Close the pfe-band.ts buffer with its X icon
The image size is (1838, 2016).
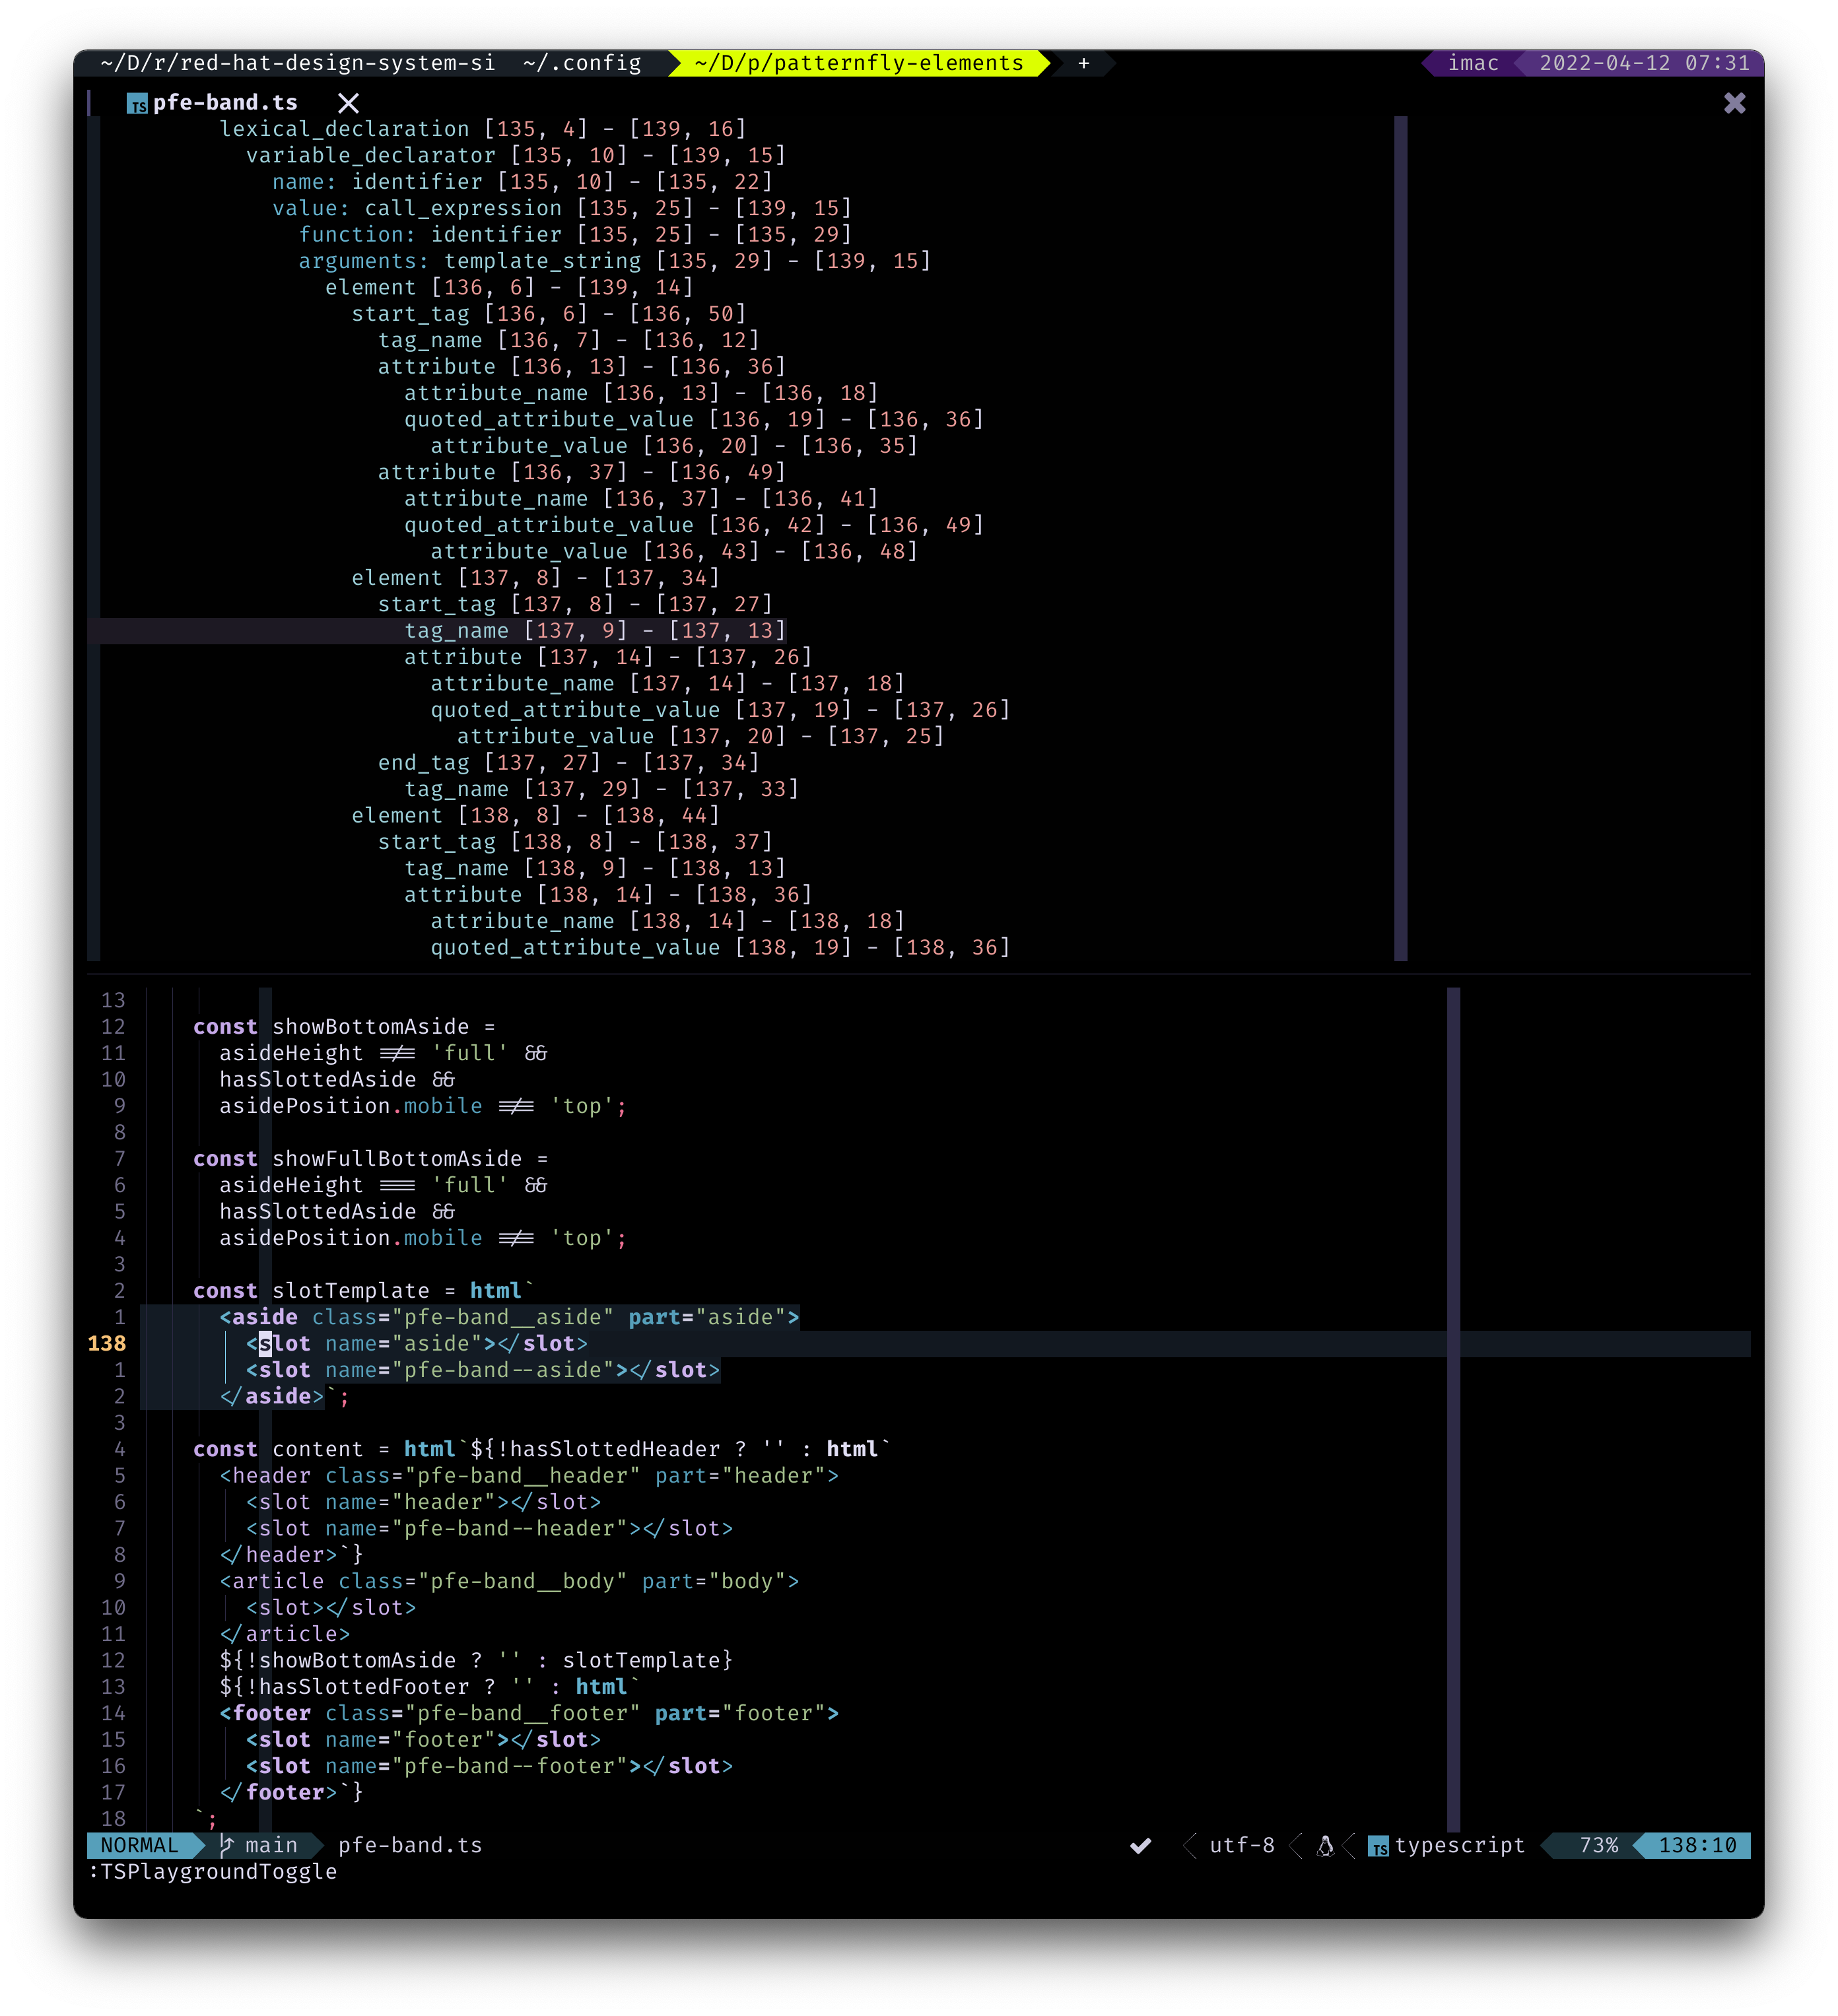348,103
